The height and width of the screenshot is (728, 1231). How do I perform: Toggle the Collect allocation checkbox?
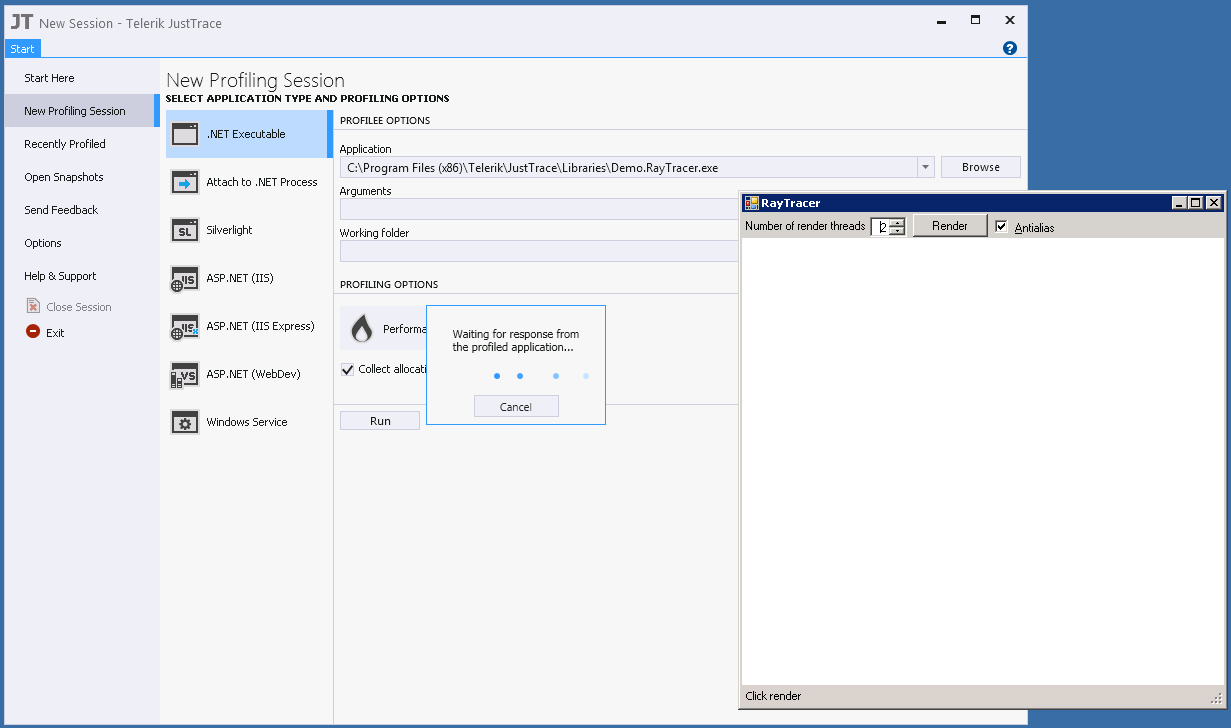pos(348,369)
